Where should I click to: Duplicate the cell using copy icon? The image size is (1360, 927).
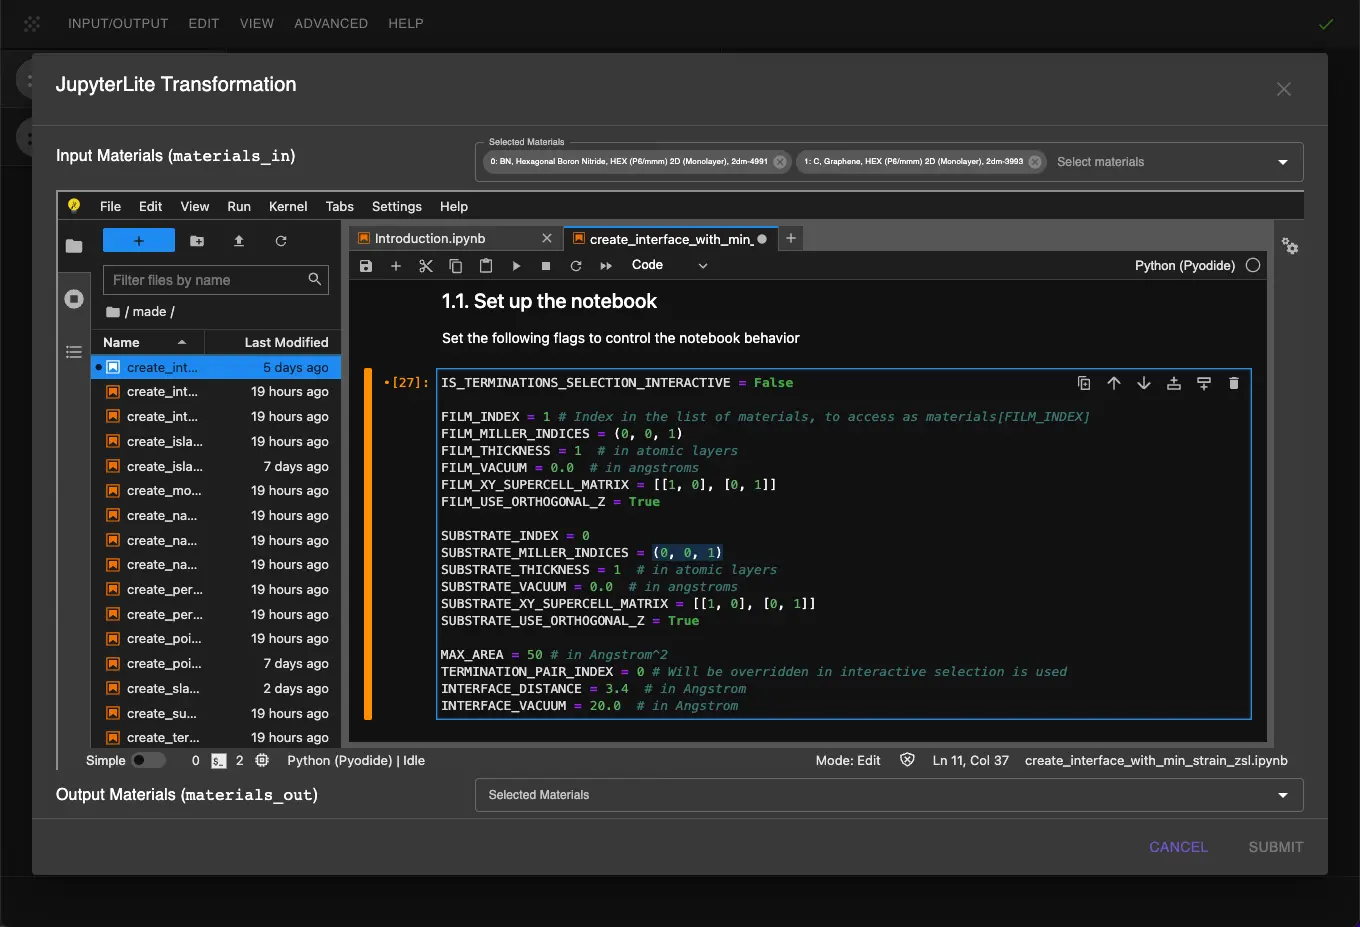click(1083, 383)
